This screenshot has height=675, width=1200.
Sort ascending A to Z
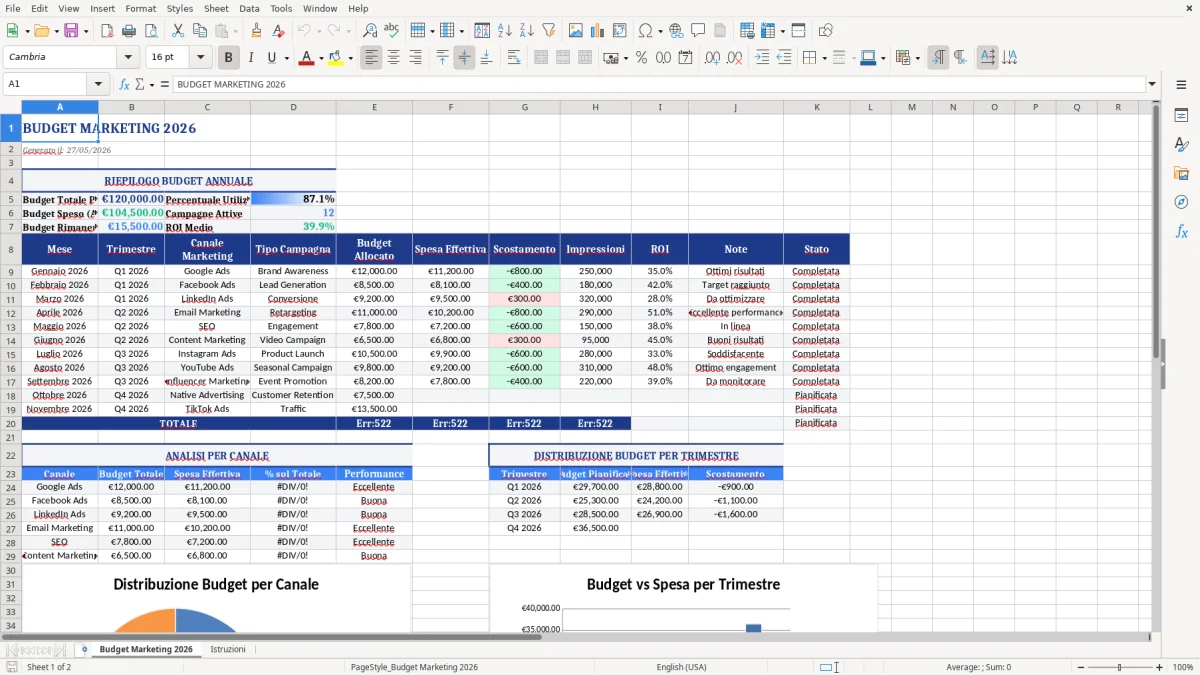[x=505, y=31]
